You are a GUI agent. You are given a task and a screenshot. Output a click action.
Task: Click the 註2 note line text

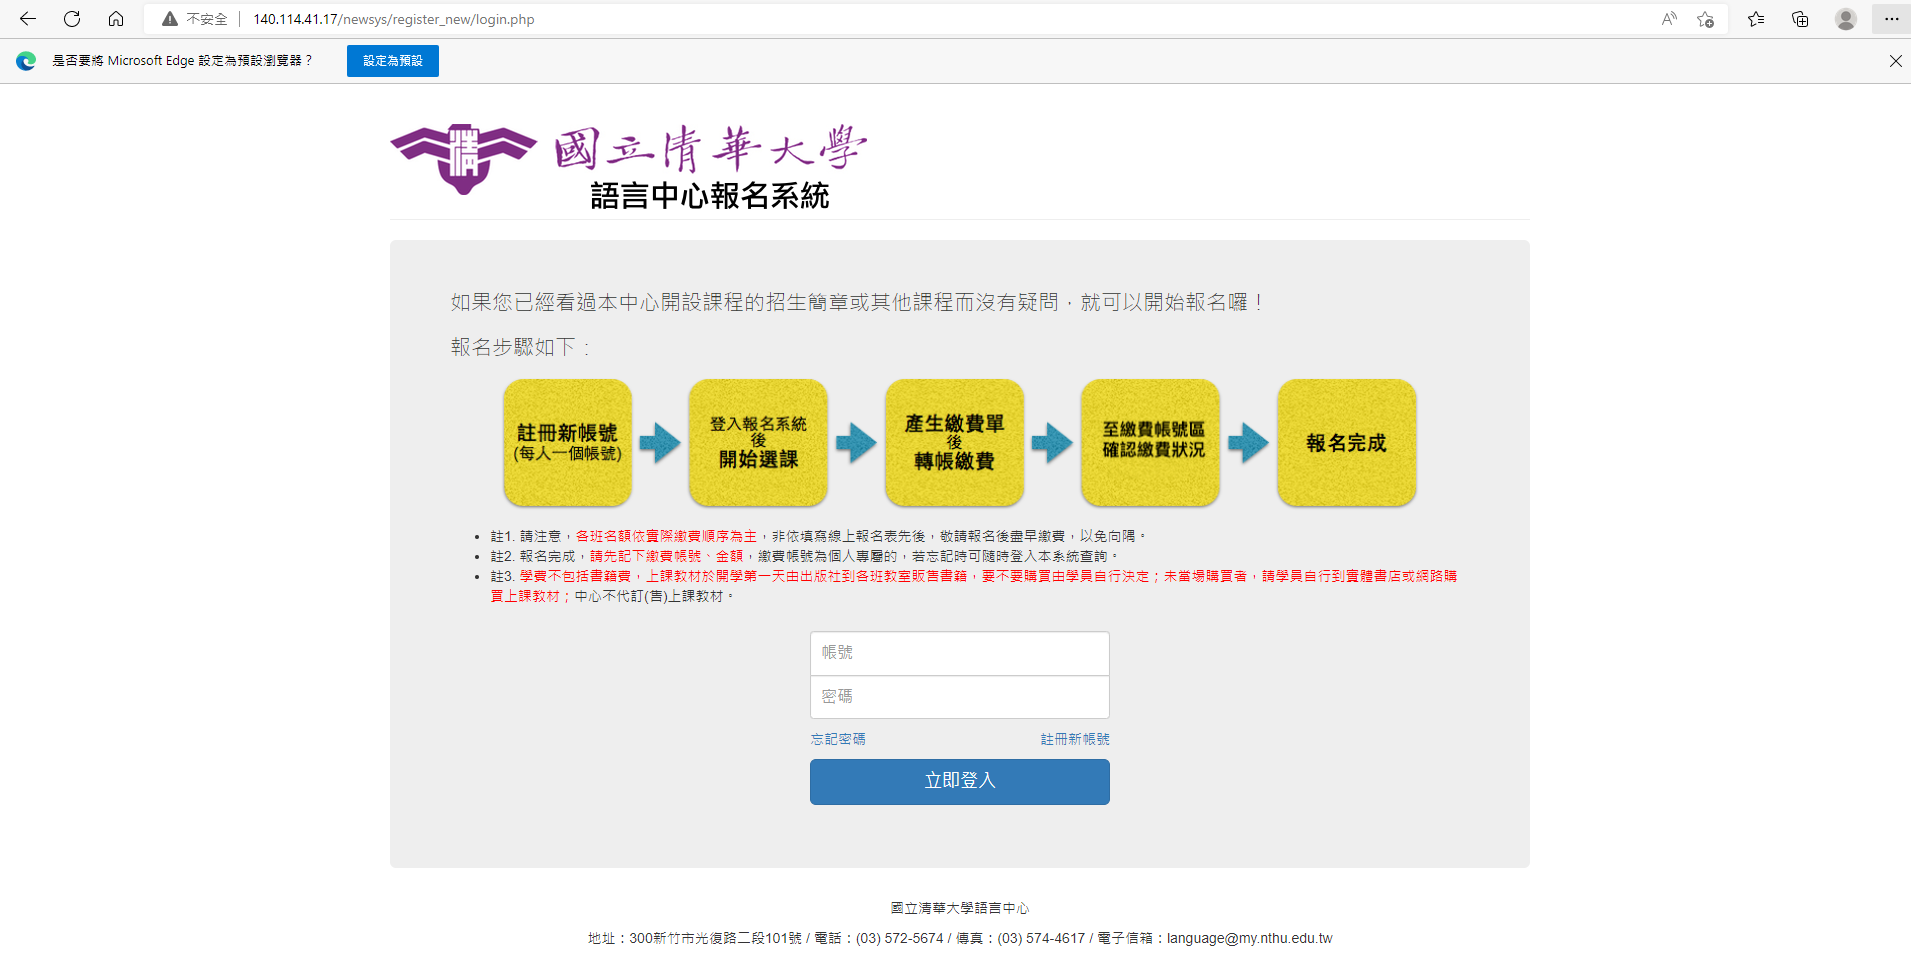pos(804,556)
